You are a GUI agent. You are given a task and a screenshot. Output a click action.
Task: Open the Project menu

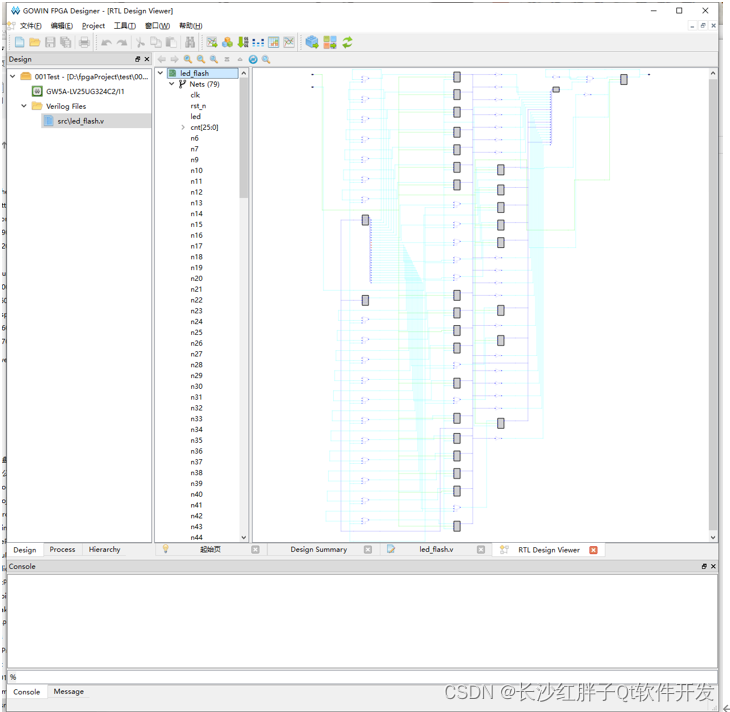(93, 26)
